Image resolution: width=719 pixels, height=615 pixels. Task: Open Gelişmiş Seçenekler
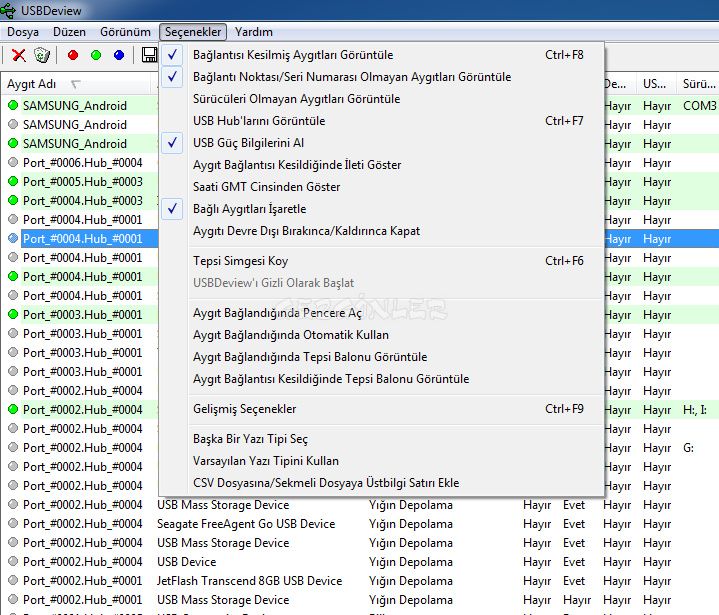pyautogui.click(x=382, y=409)
